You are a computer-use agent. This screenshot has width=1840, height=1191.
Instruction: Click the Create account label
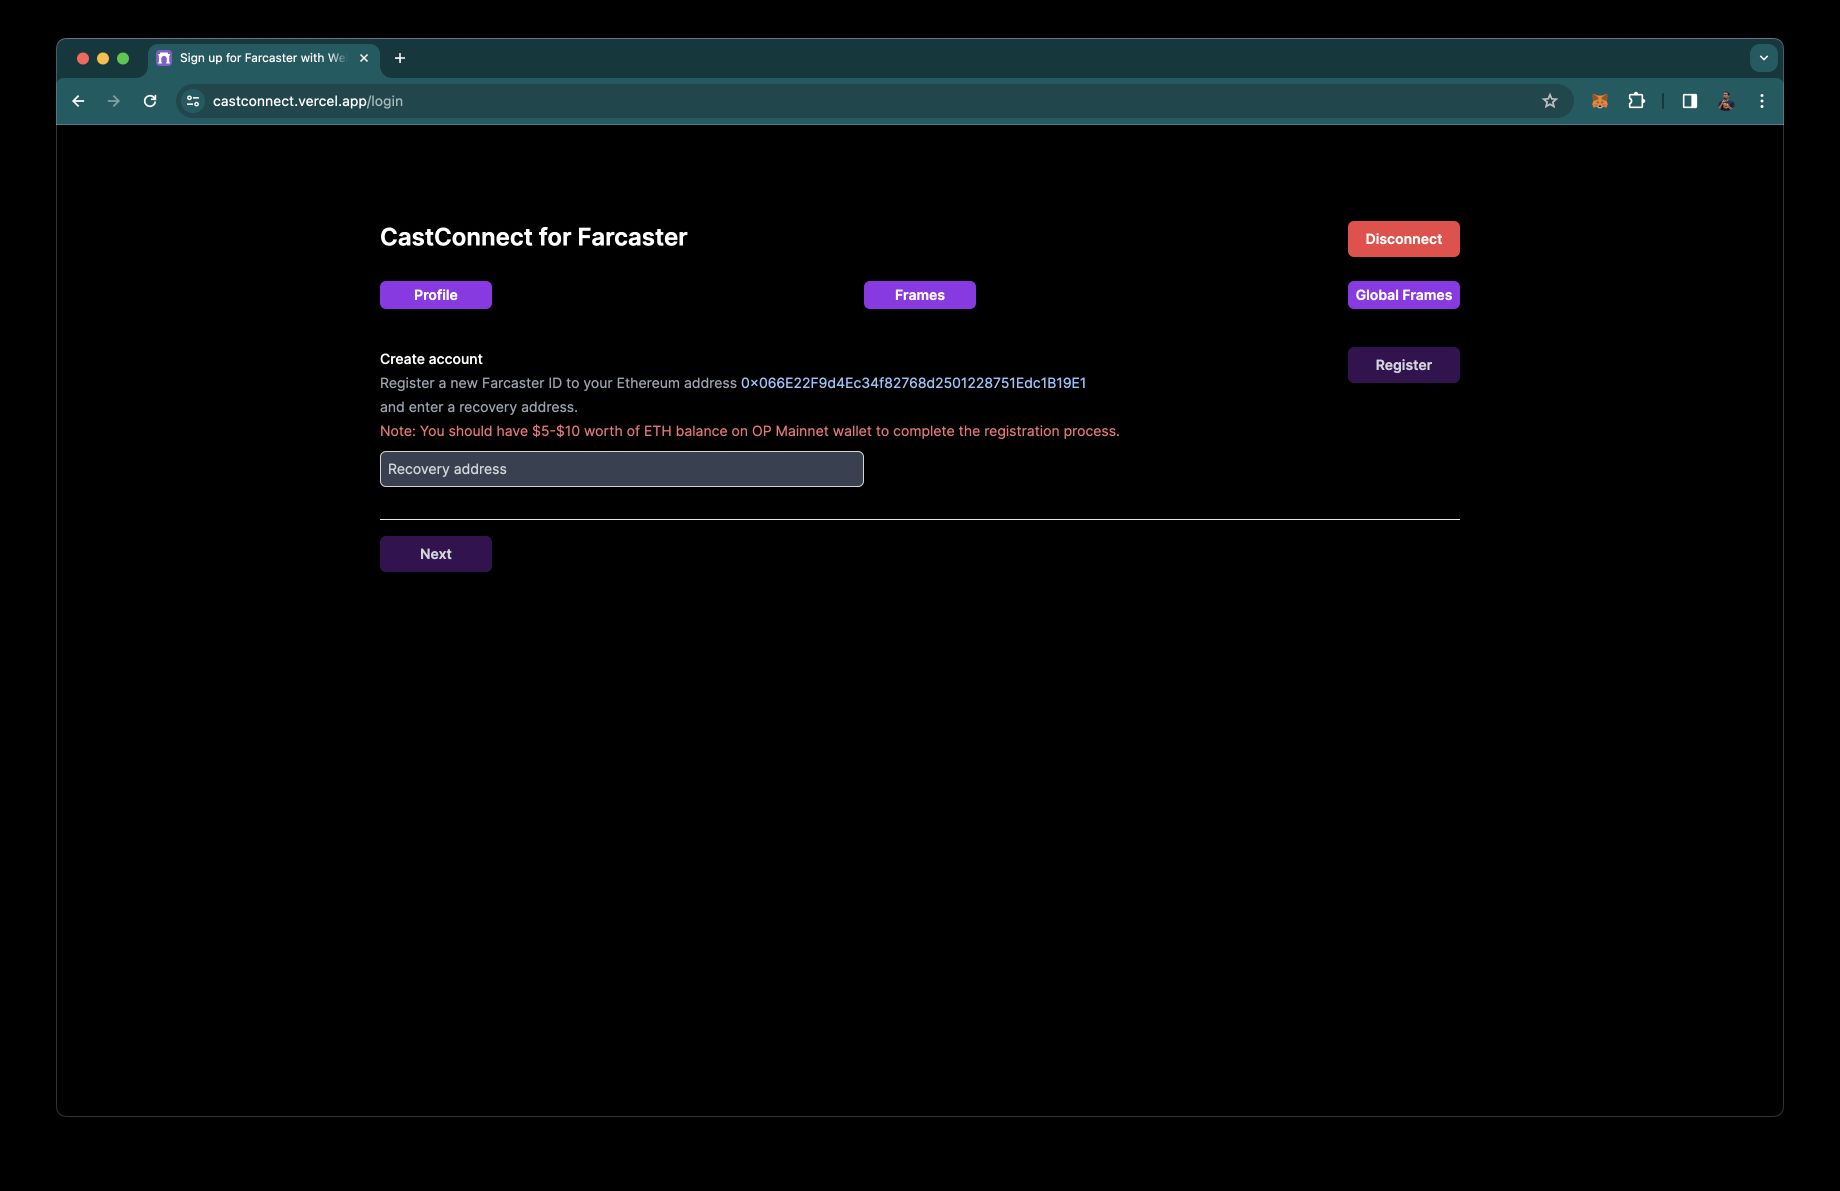click(431, 359)
